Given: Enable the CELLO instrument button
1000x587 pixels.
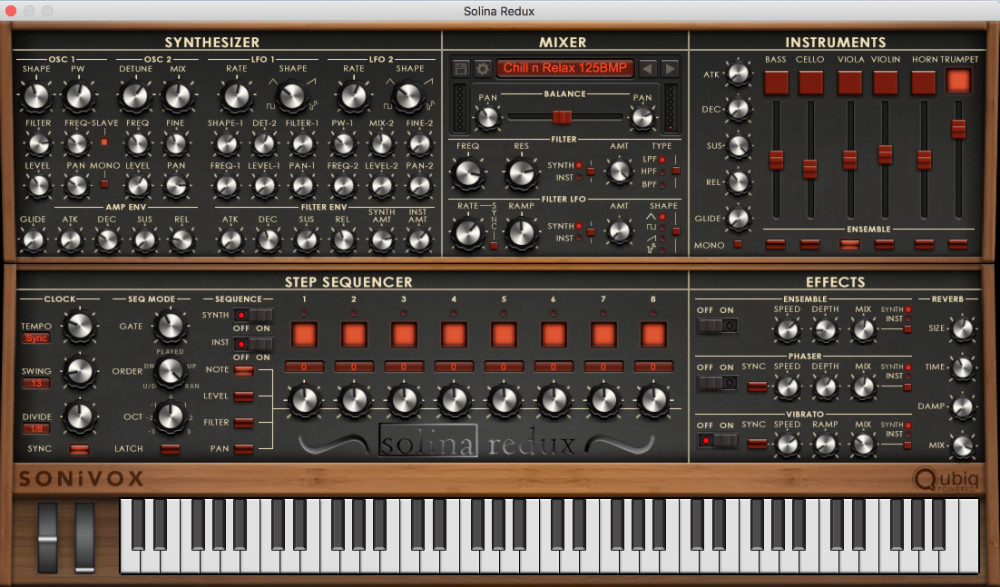Looking at the screenshot, I should [x=810, y=82].
